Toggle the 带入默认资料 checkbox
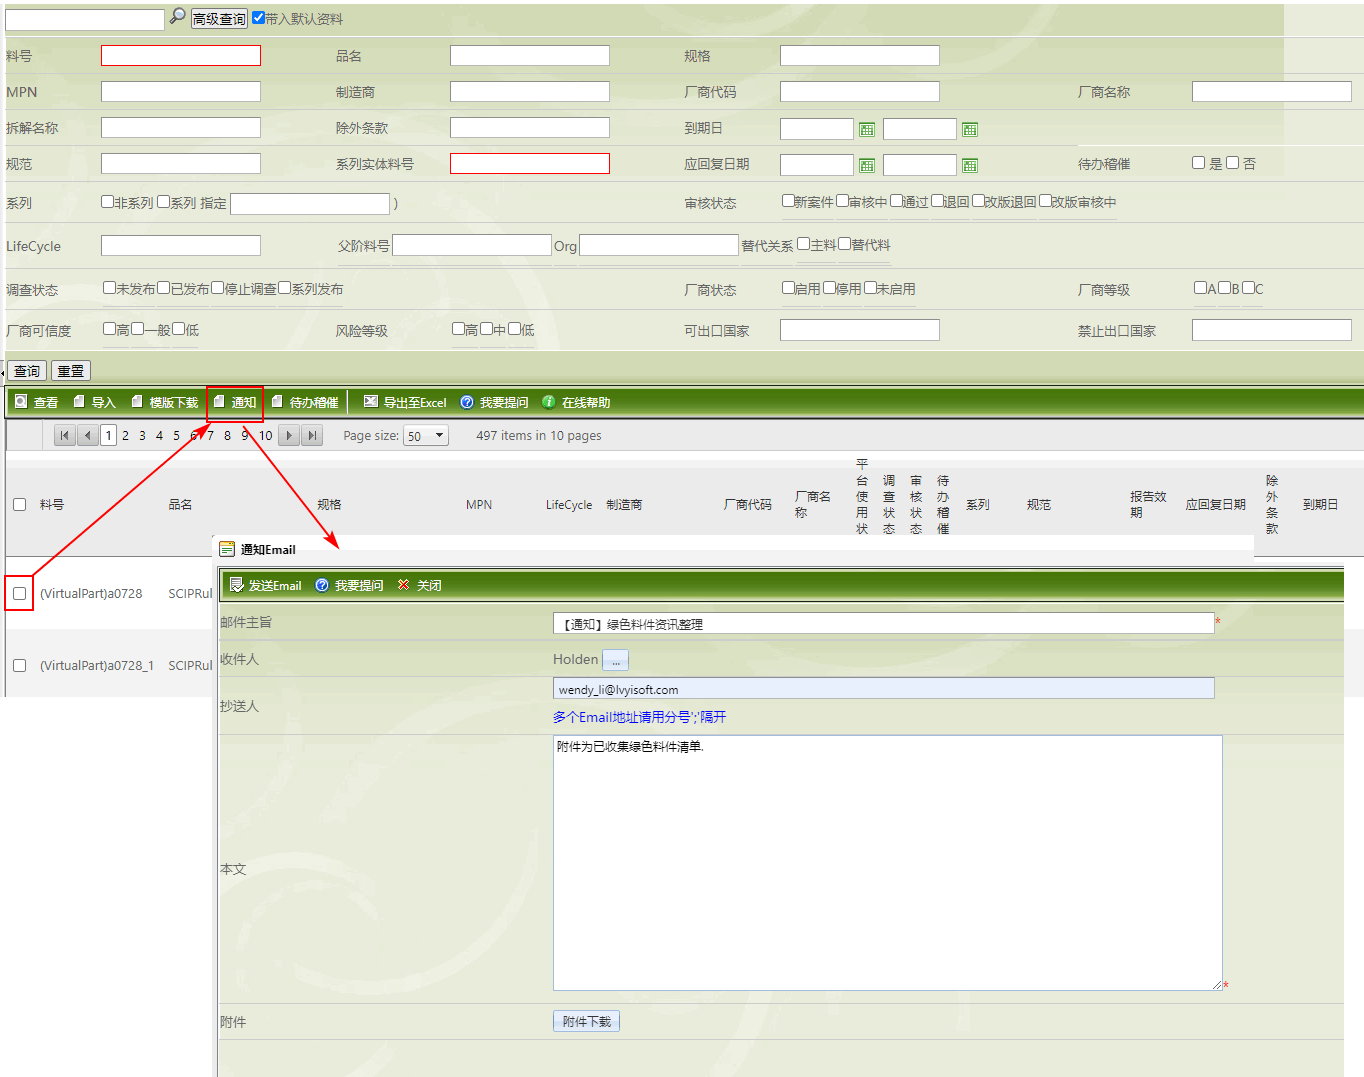The width and height of the screenshot is (1364, 1077). [x=258, y=18]
